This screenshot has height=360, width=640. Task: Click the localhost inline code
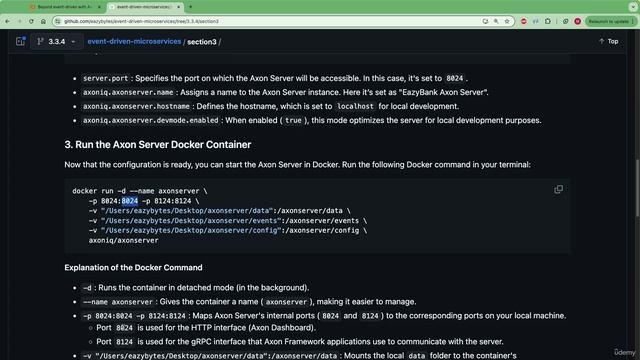click(x=355, y=106)
